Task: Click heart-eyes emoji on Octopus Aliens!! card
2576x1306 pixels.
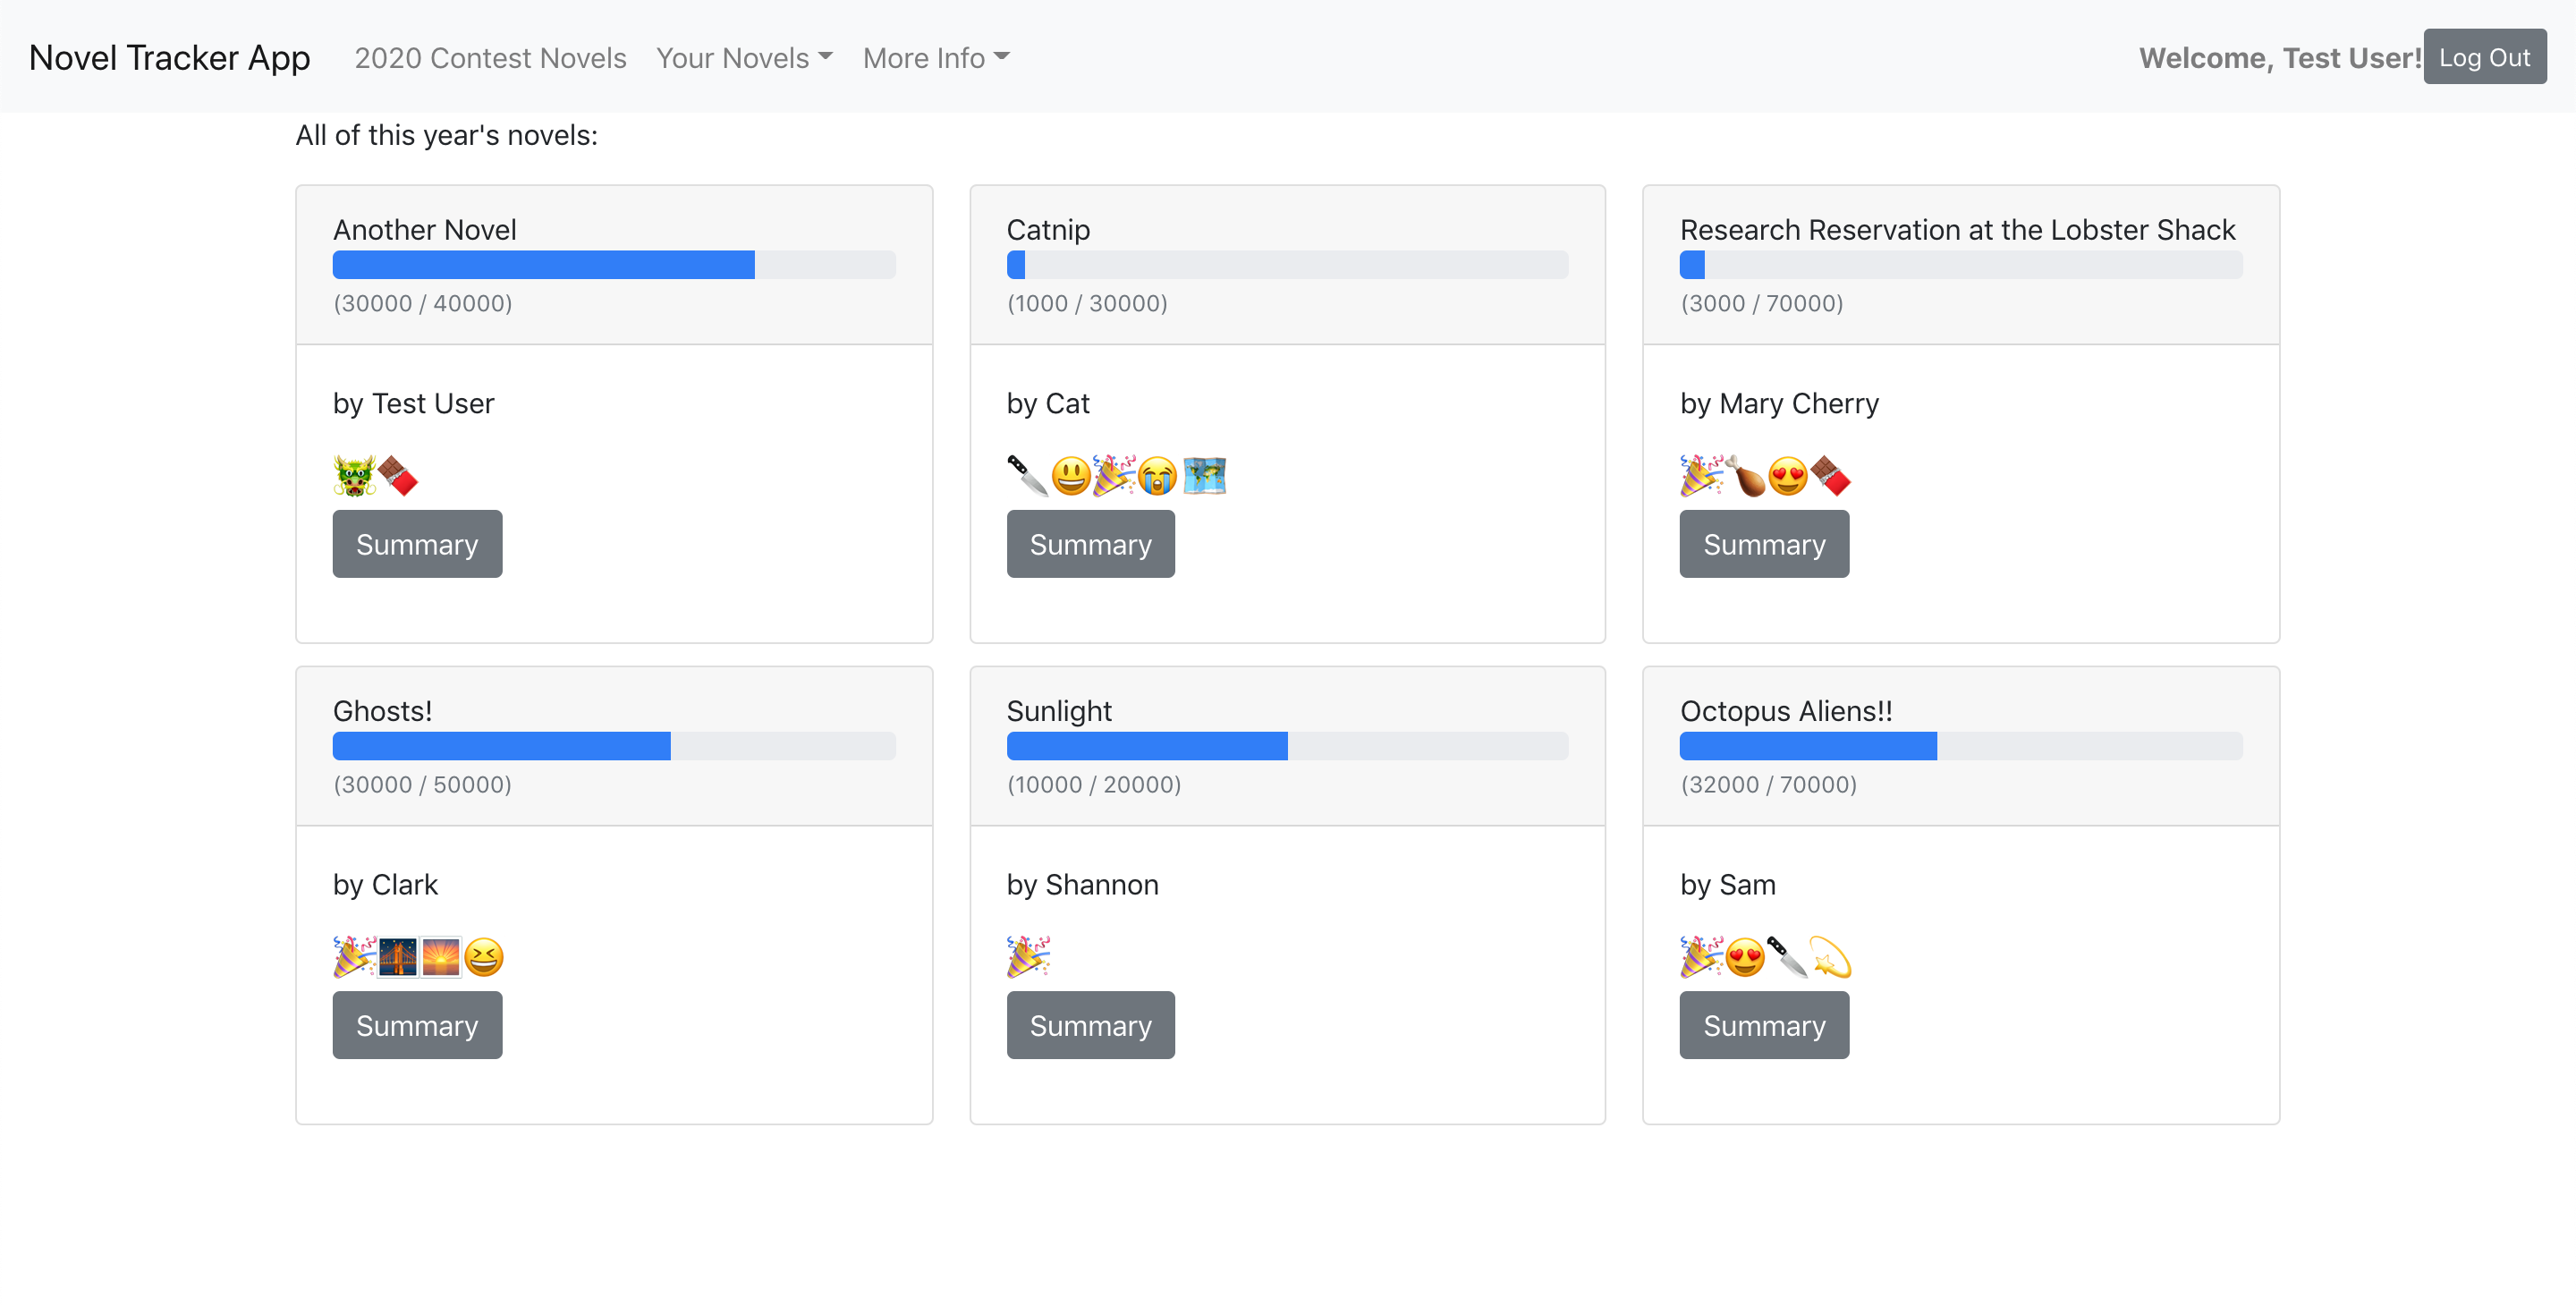Action: (x=1745, y=957)
